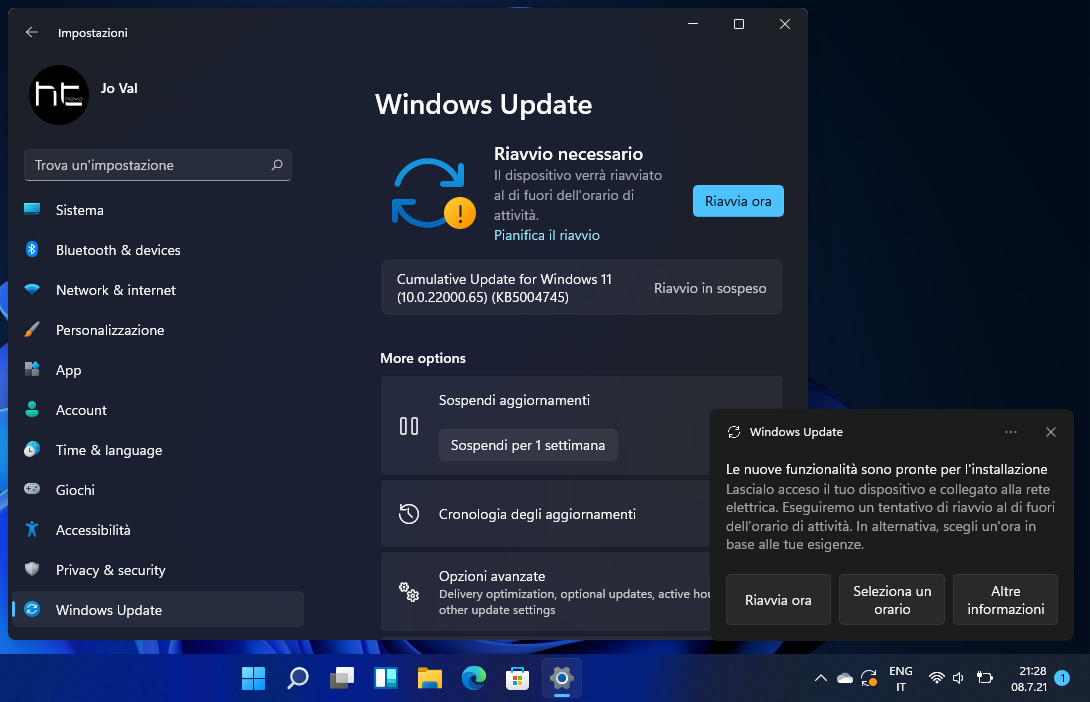Switch keyboard layout via the ENG IT indicator
The width and height of the screenshot is (1090, 702).
pyautogui.click(x=900, y=678)
